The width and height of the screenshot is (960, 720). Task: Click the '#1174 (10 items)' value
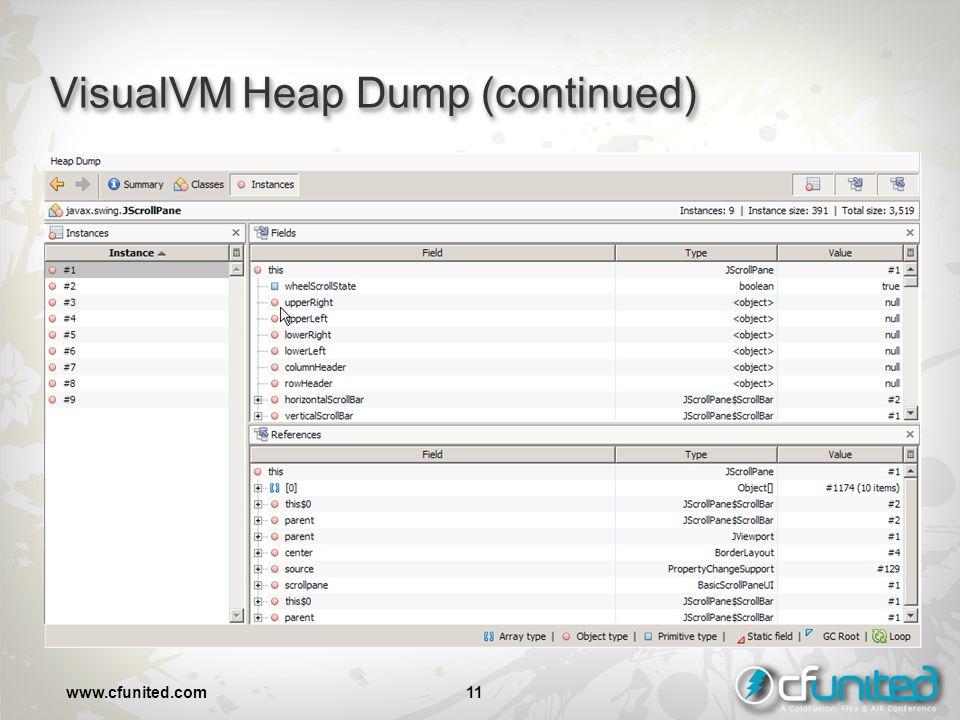(862, 488)
